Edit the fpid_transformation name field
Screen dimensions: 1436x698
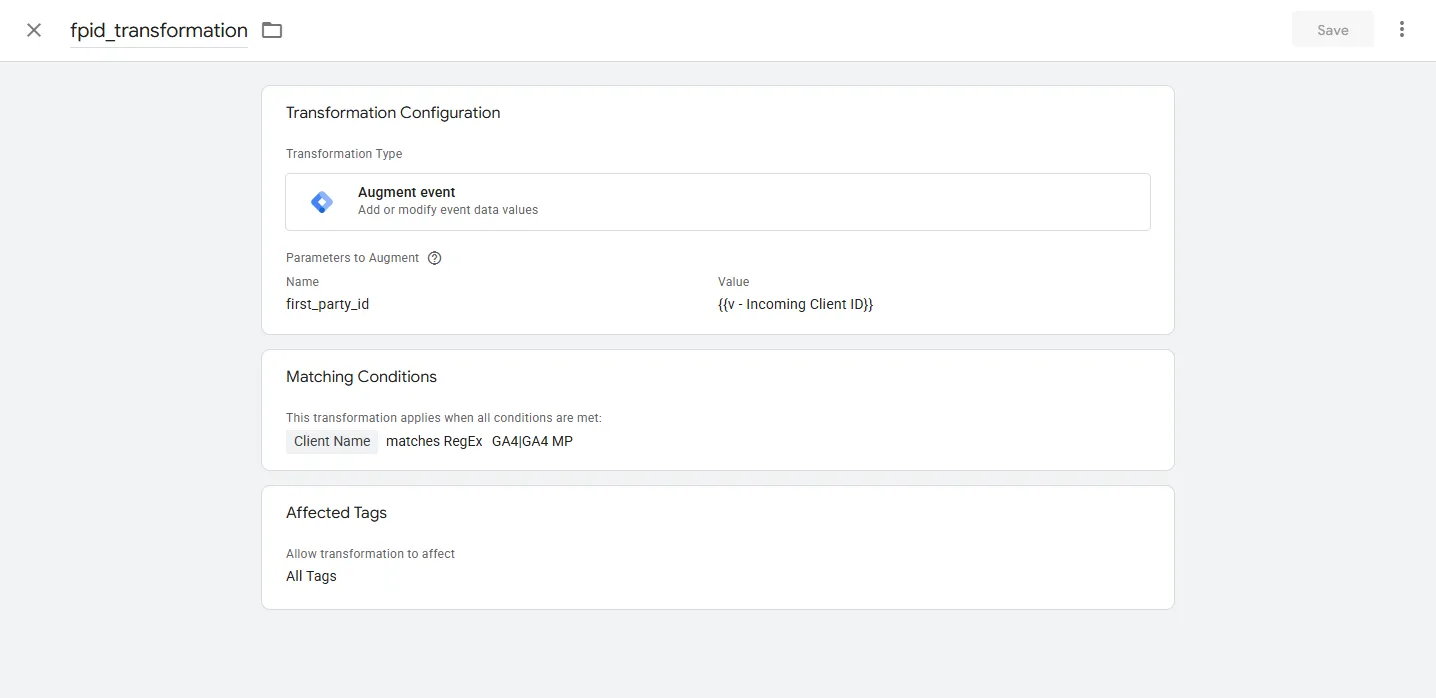pyautogui.click(x=159, y=30)
